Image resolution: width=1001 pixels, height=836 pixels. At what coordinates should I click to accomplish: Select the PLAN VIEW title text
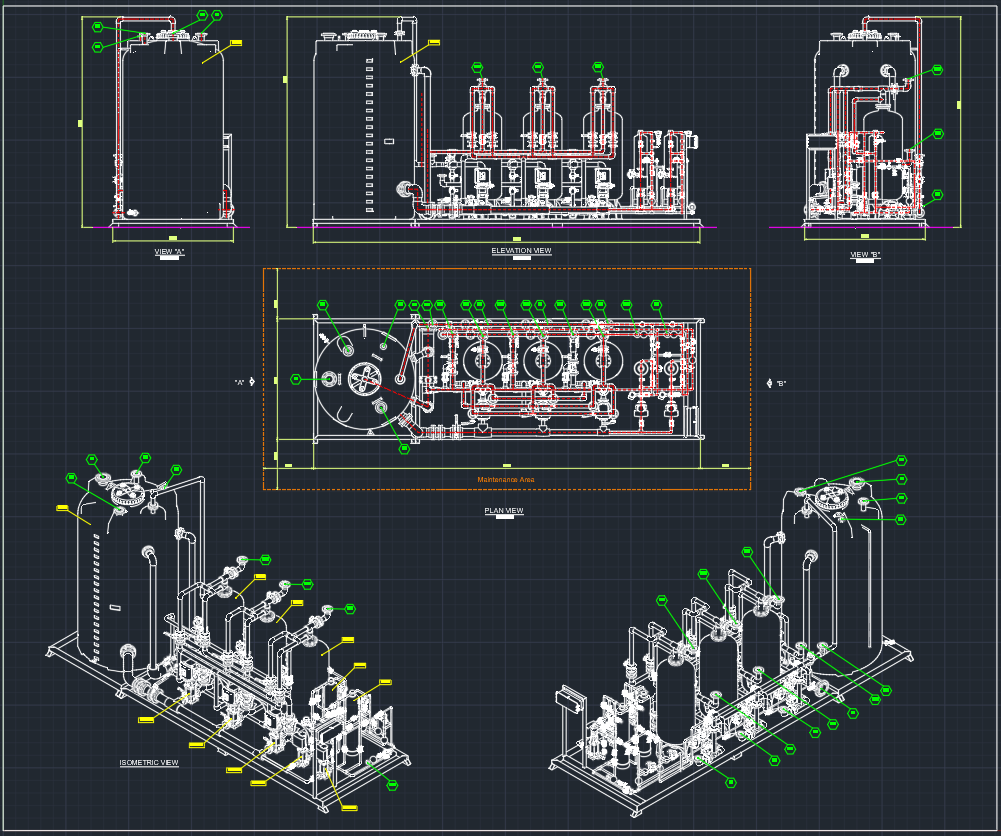[504, 511]
